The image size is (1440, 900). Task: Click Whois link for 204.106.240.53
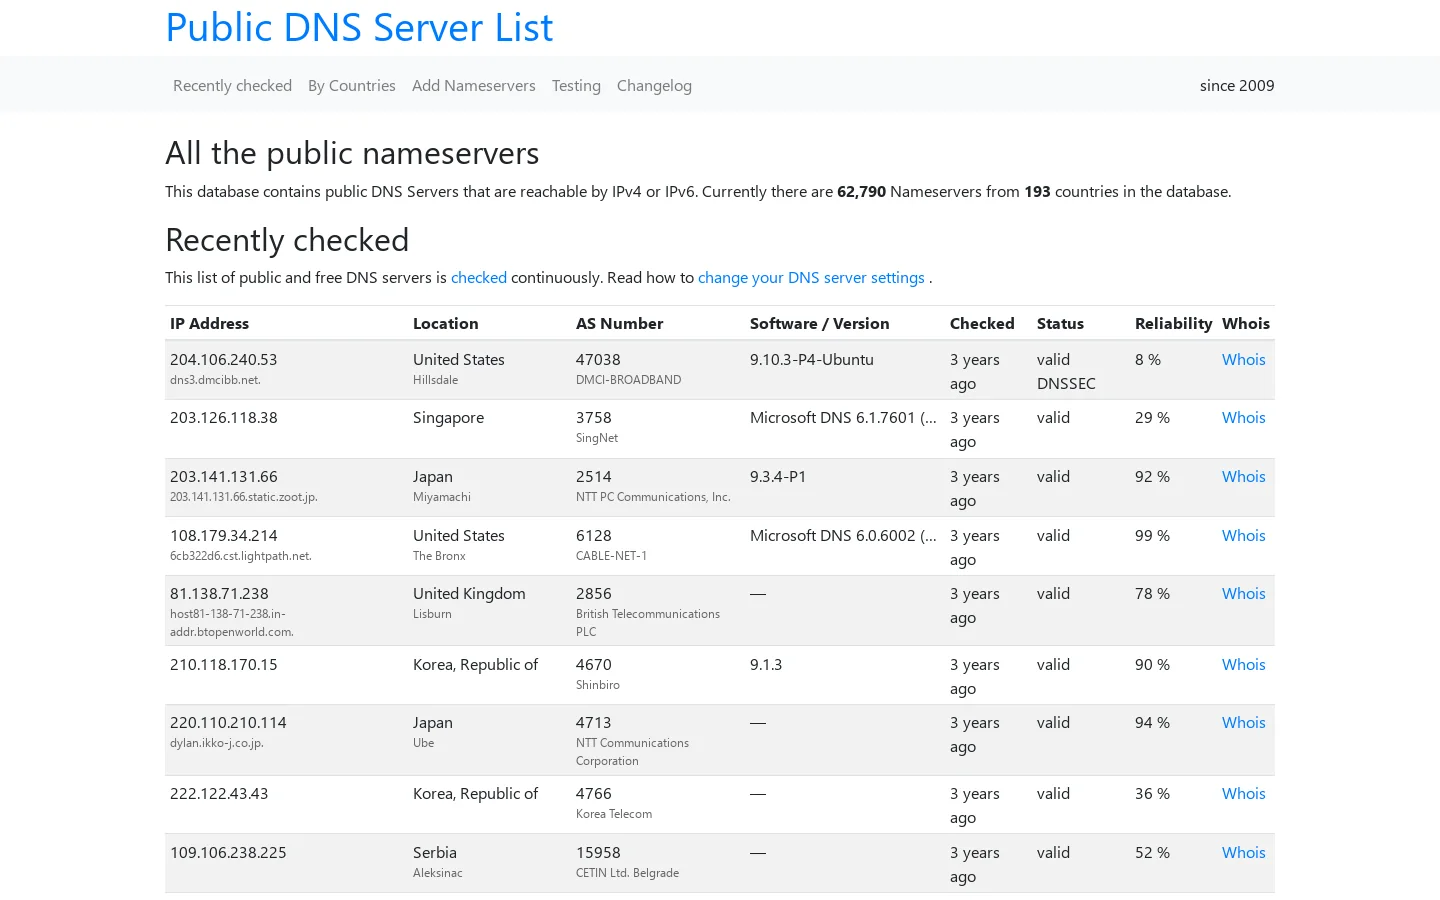[x=1243, y=359]
